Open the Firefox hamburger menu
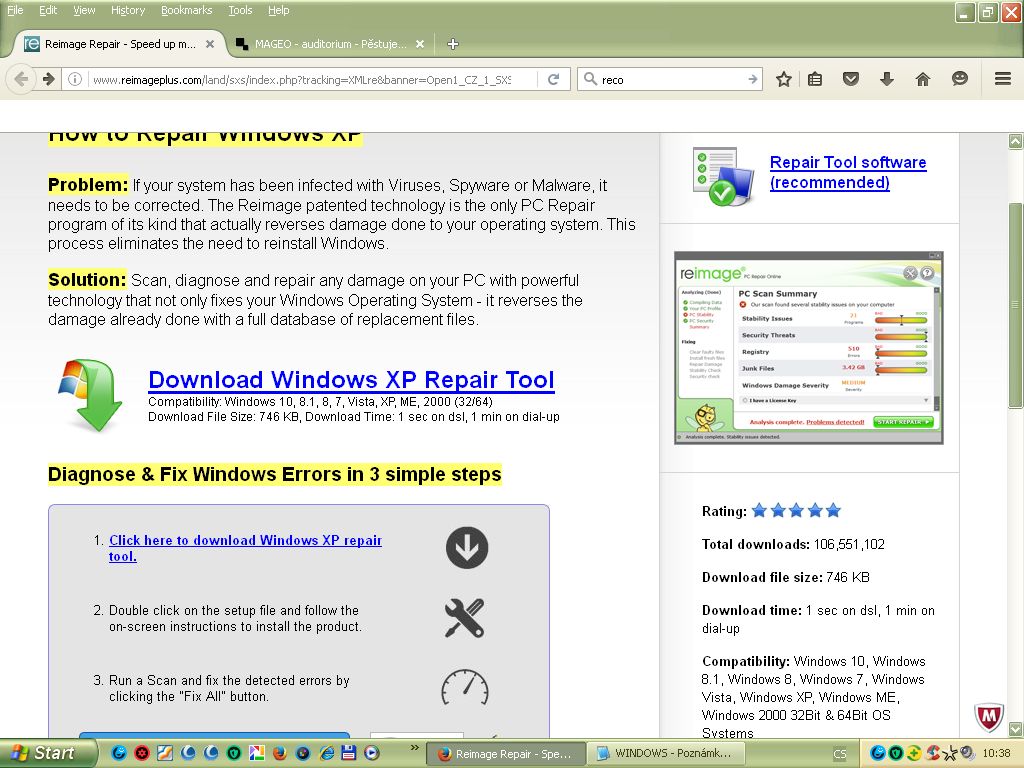This screenshot has height=768, width=1024. [1003, 79]
